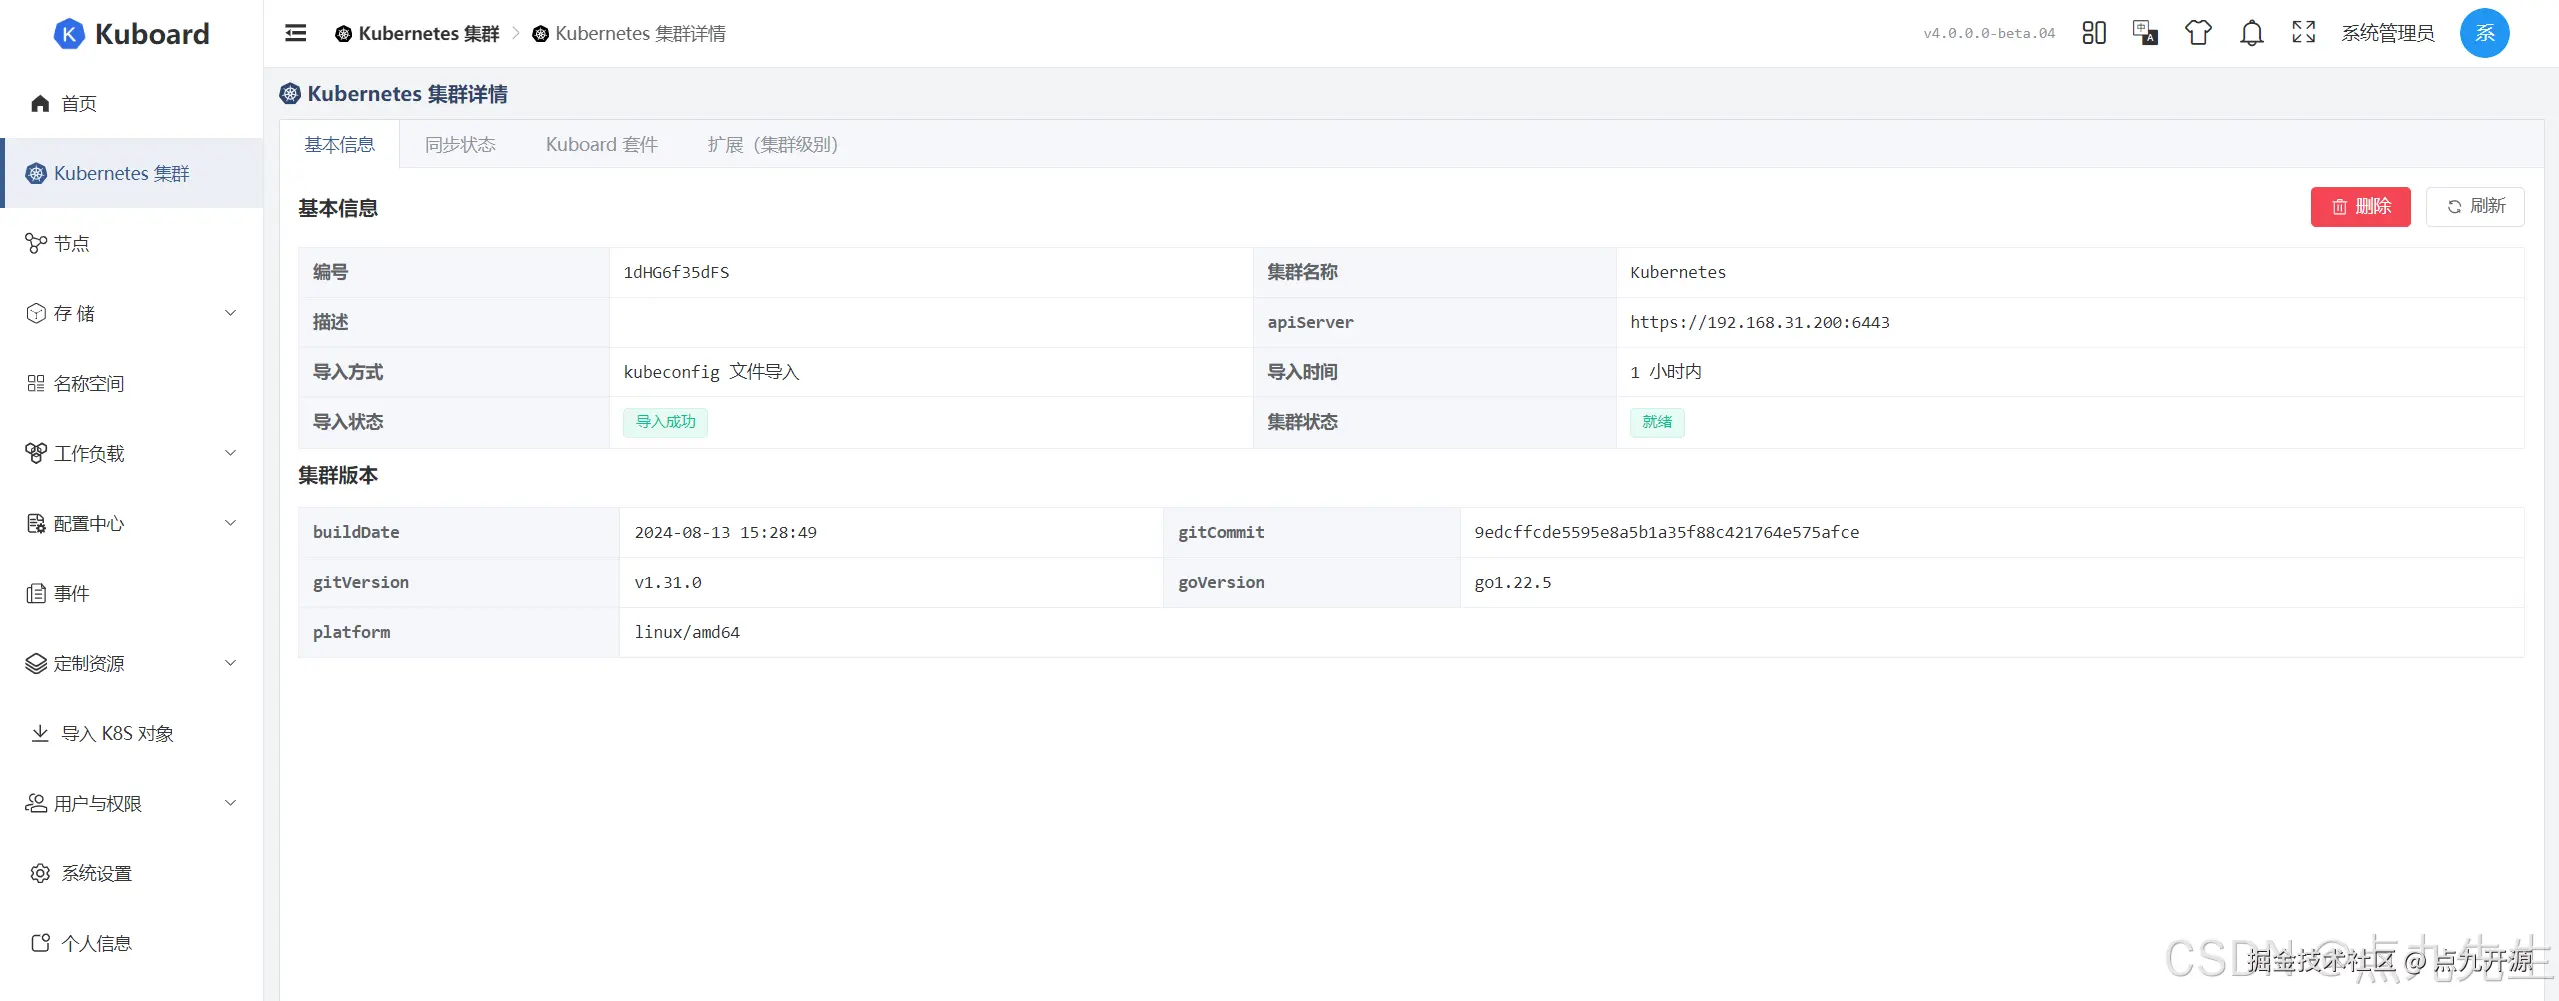The height and width of the screenshot is (1001, 2559).
Task: Click the 配置中心 config icon
Action: [x=36, y=523]
